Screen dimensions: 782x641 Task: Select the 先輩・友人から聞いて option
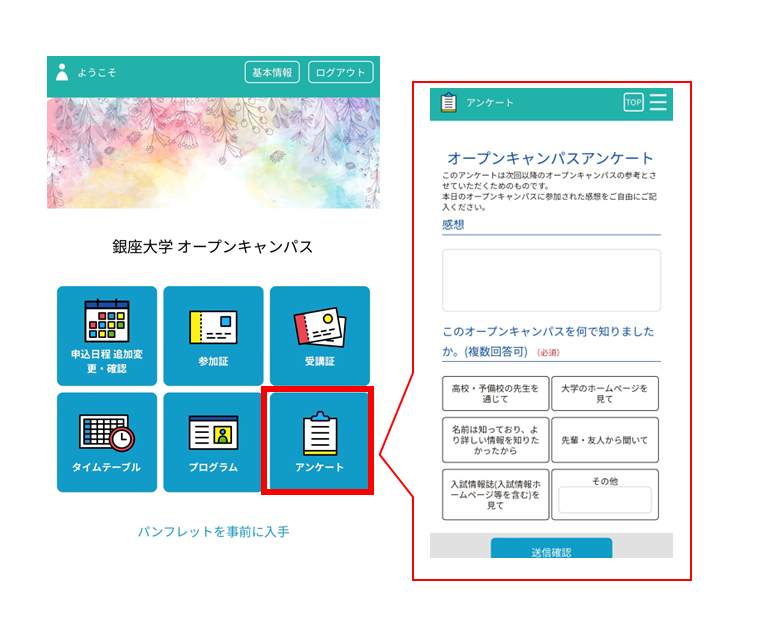pos(605,440)
